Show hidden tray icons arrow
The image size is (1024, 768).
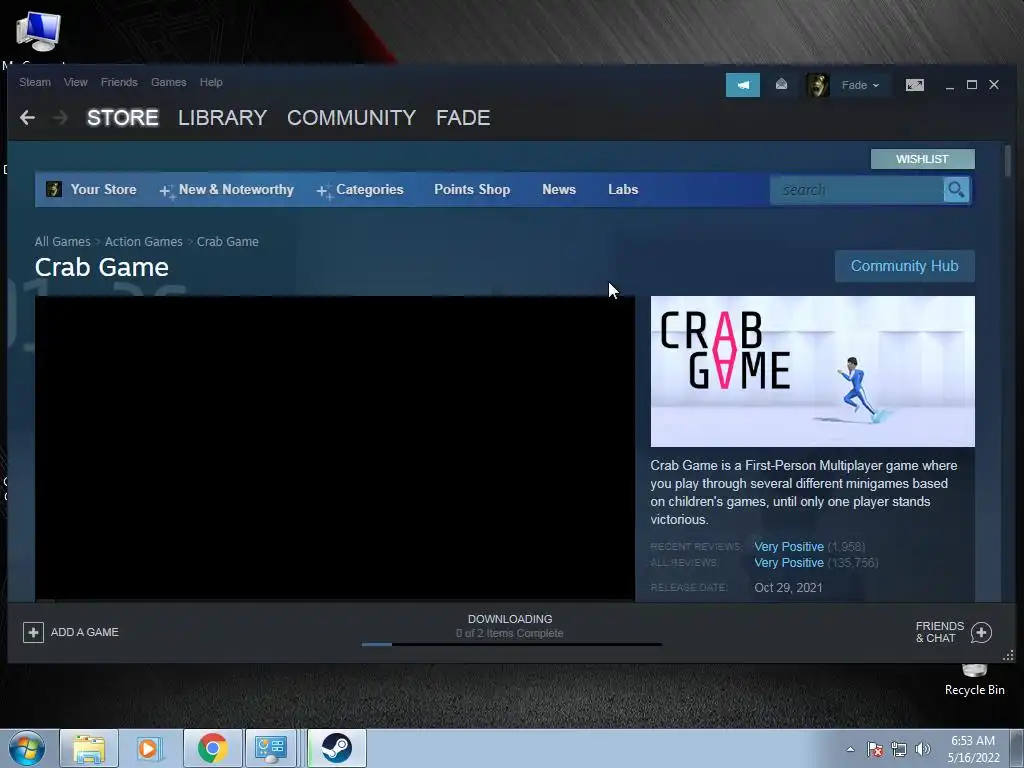click(x=850, y=749)
